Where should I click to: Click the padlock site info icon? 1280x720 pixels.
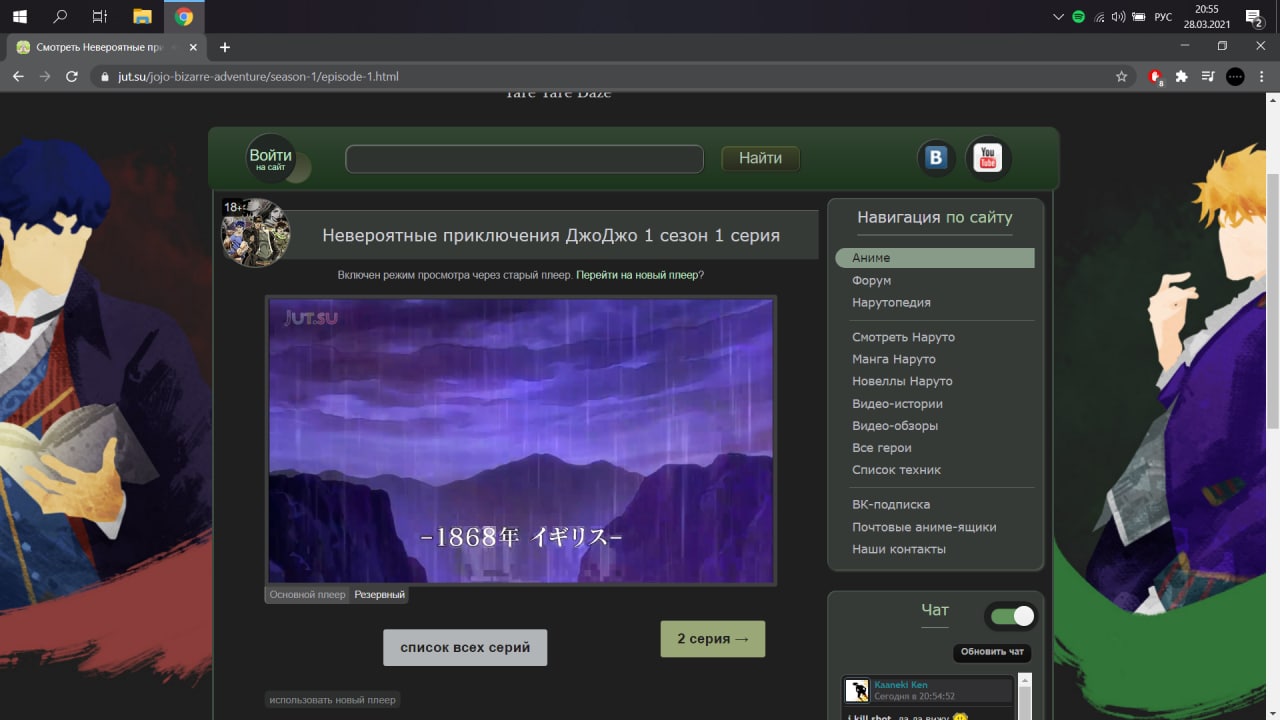[105, 76]
